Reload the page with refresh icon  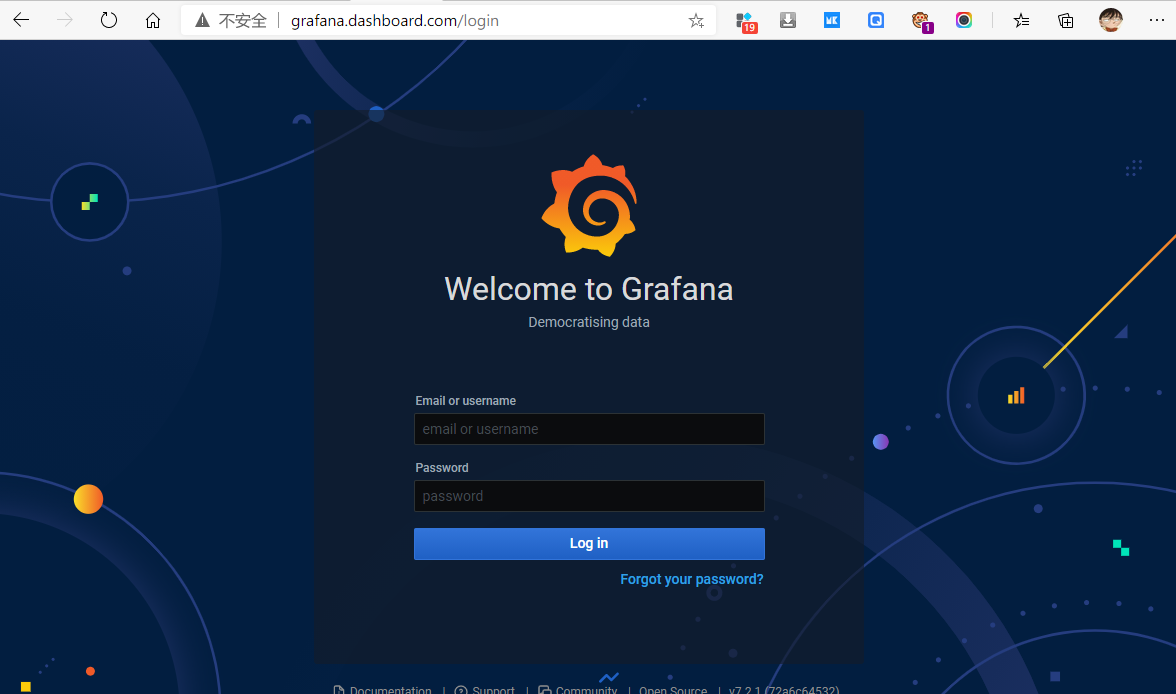[109, 20]
